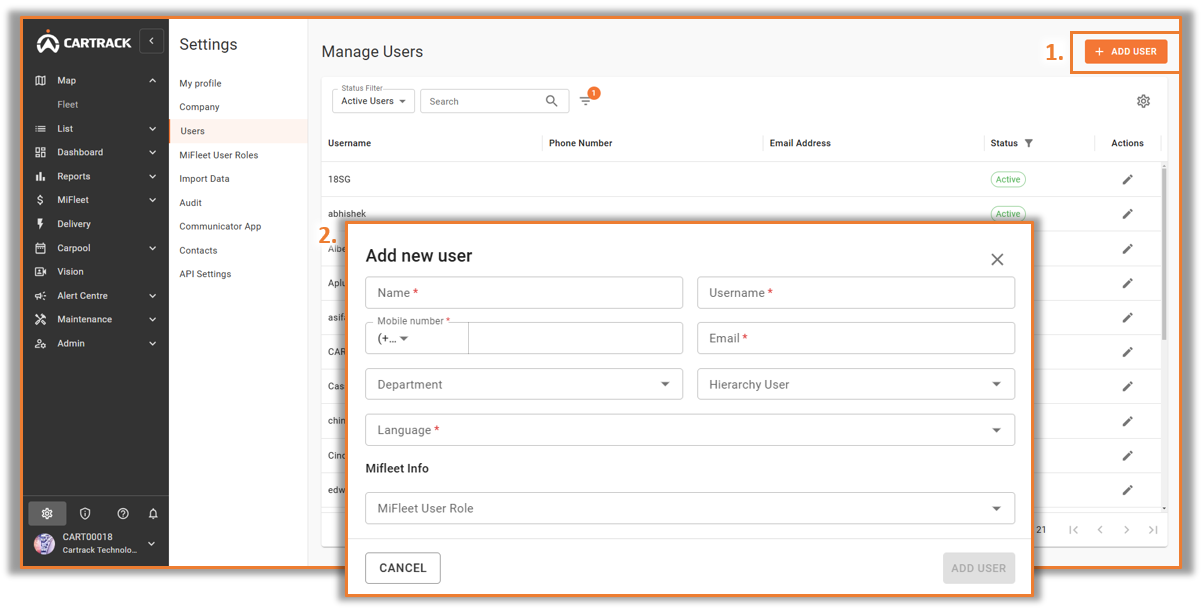Focus the Name field in the dialog
1202x615 pixels.
524,293
